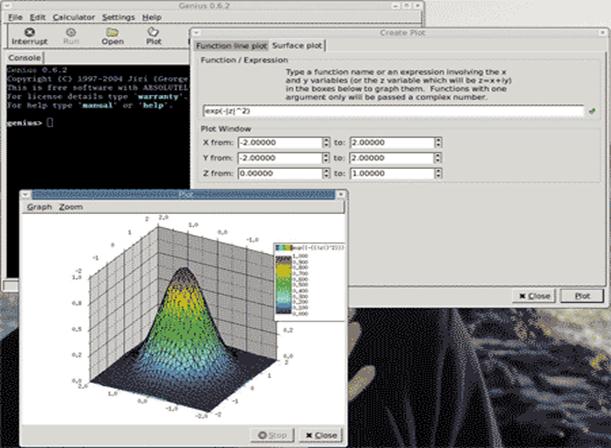This screenshot has height=448, width=611.
Task: Open the Help menu
Action: (x=152, y=17)
